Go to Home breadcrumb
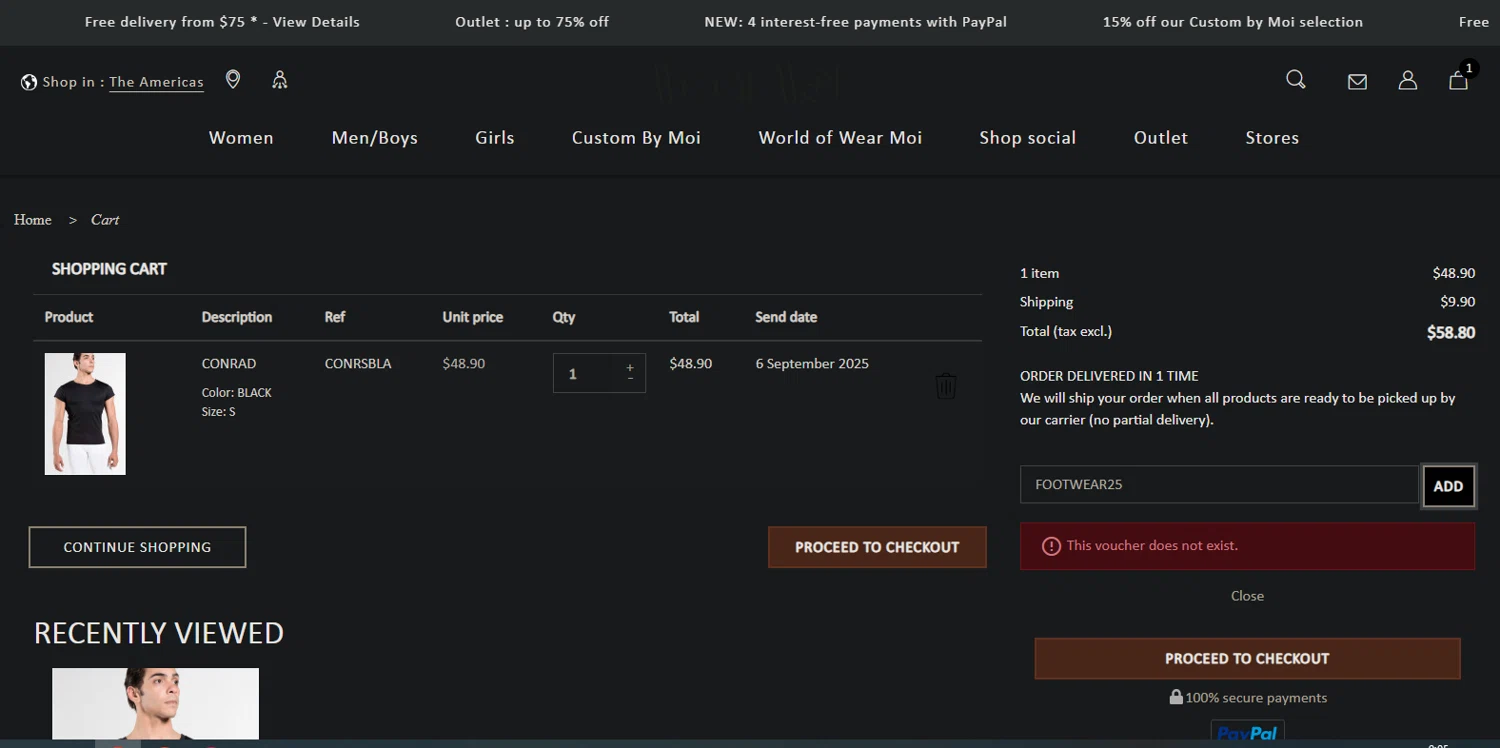Viewport: 1500px width, 748px height. pyautogui.click(x=33, y=220)
